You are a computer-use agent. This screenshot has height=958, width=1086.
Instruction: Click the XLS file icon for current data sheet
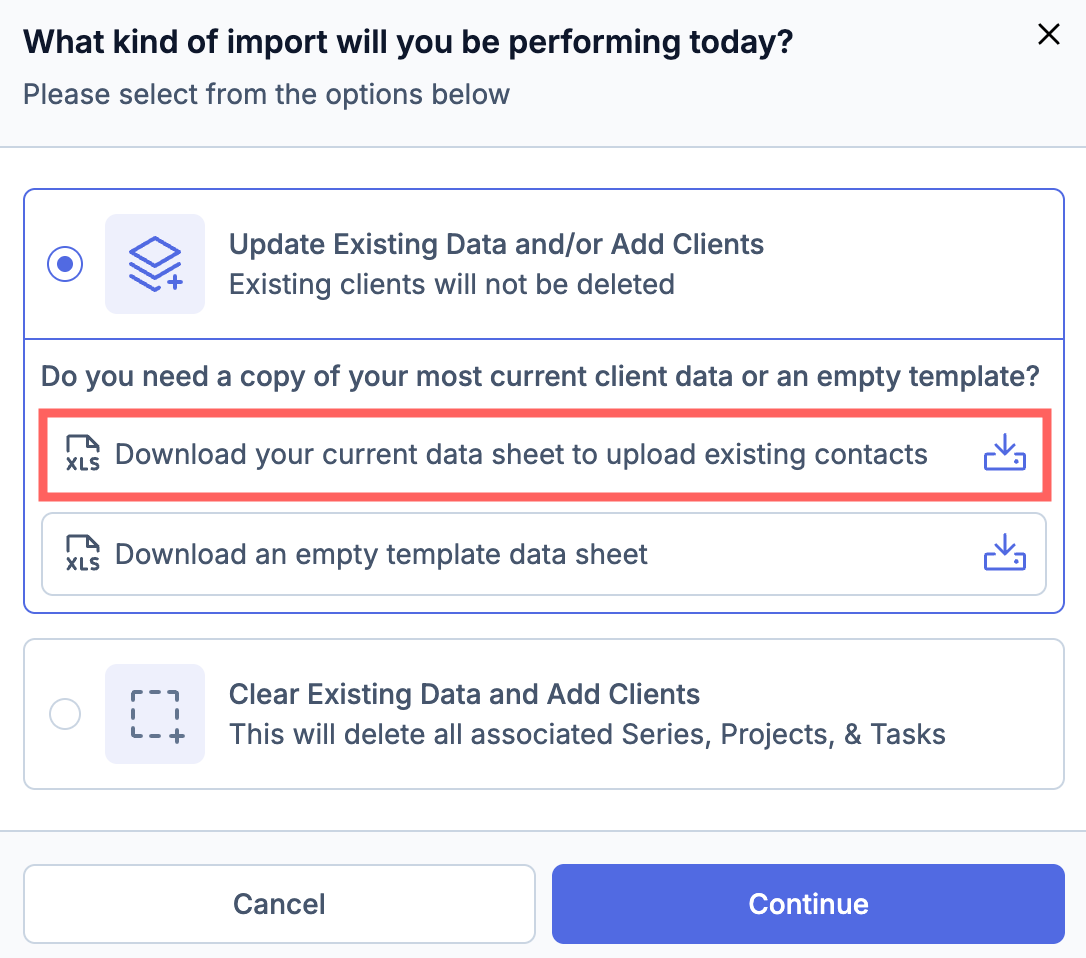click(83, 454)
